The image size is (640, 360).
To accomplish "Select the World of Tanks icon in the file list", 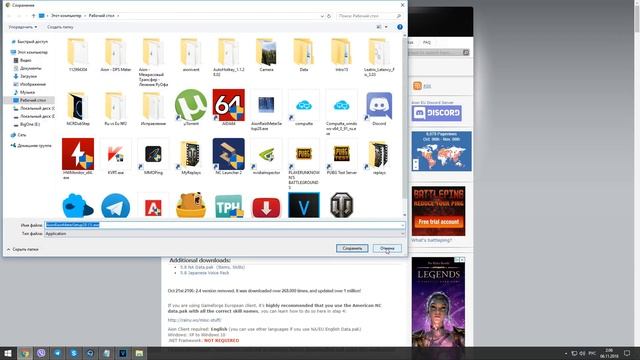I will [341, 205].
